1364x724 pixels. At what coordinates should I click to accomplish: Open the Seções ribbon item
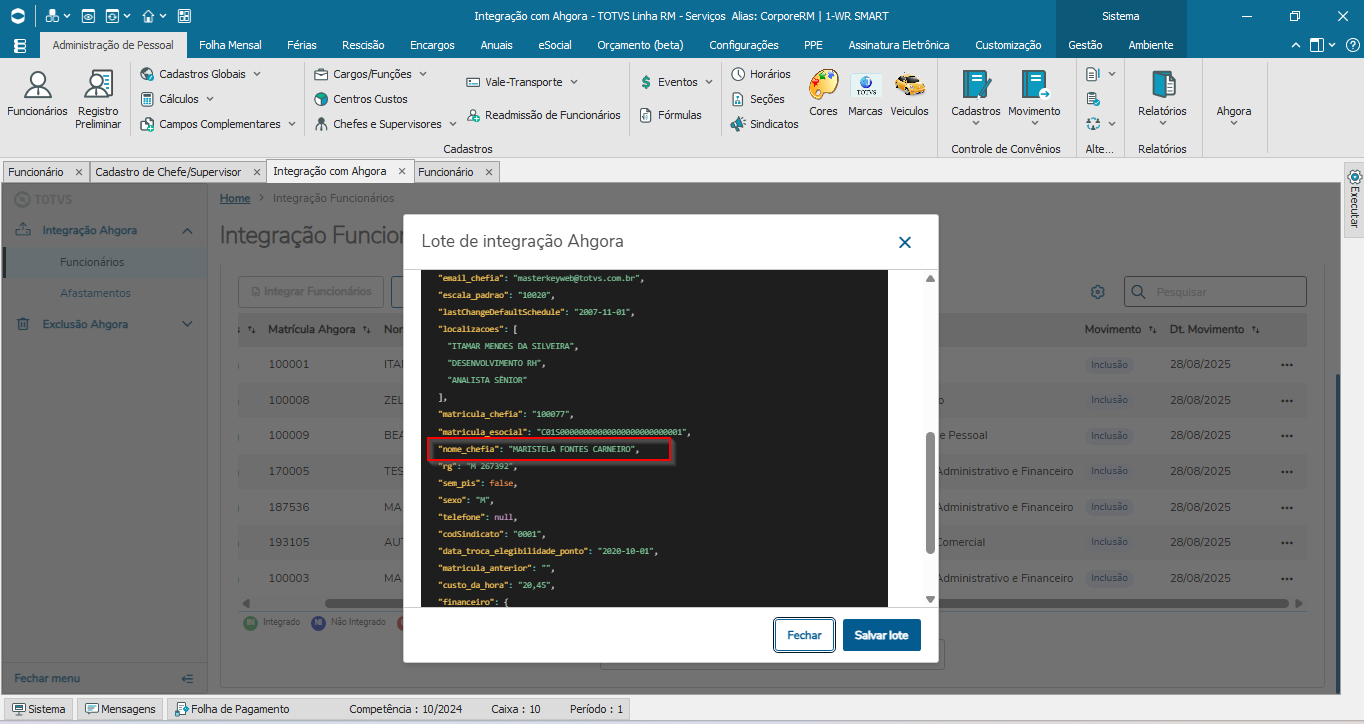[x=758, y=99]
